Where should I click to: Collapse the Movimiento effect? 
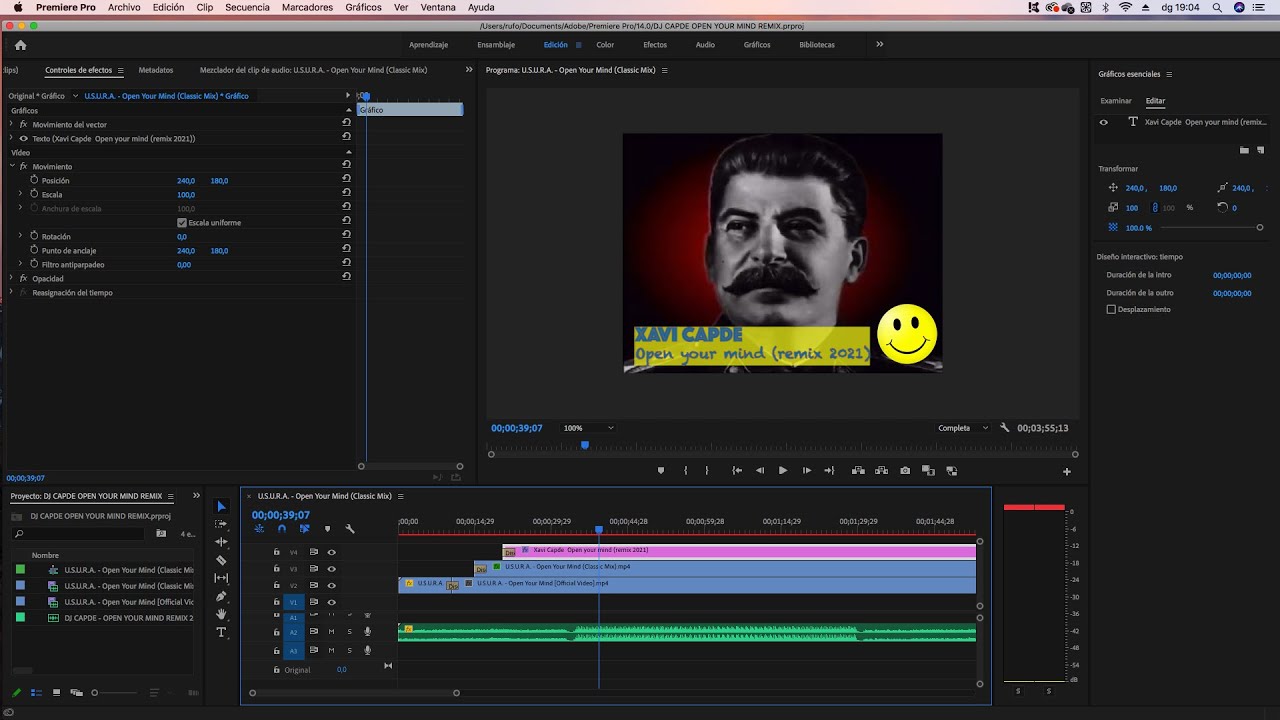11,166
